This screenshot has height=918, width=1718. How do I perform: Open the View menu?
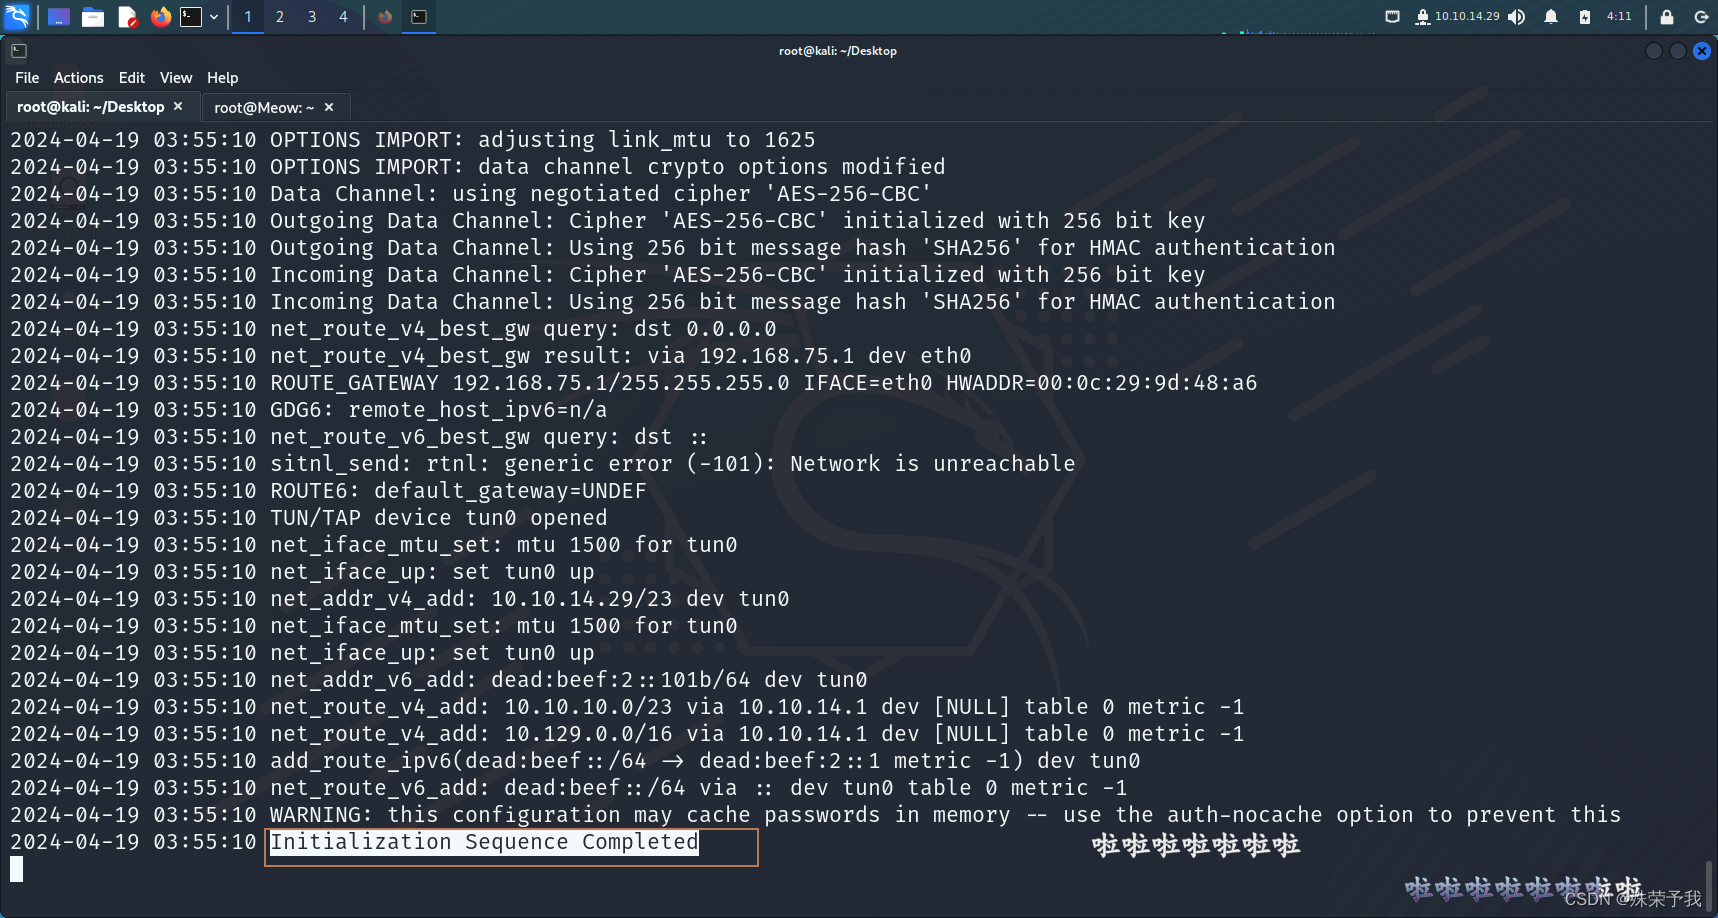(x=176, y=78)
